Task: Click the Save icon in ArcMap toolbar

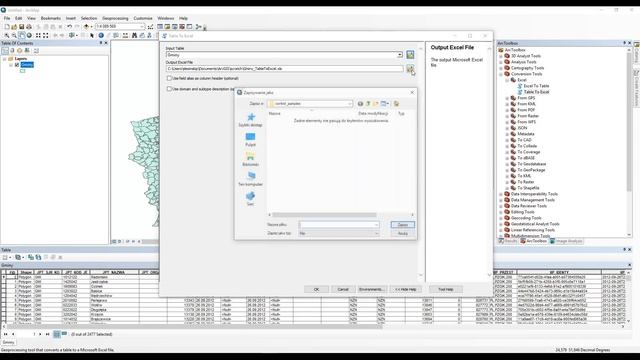Action: click(x=22, y=27)
